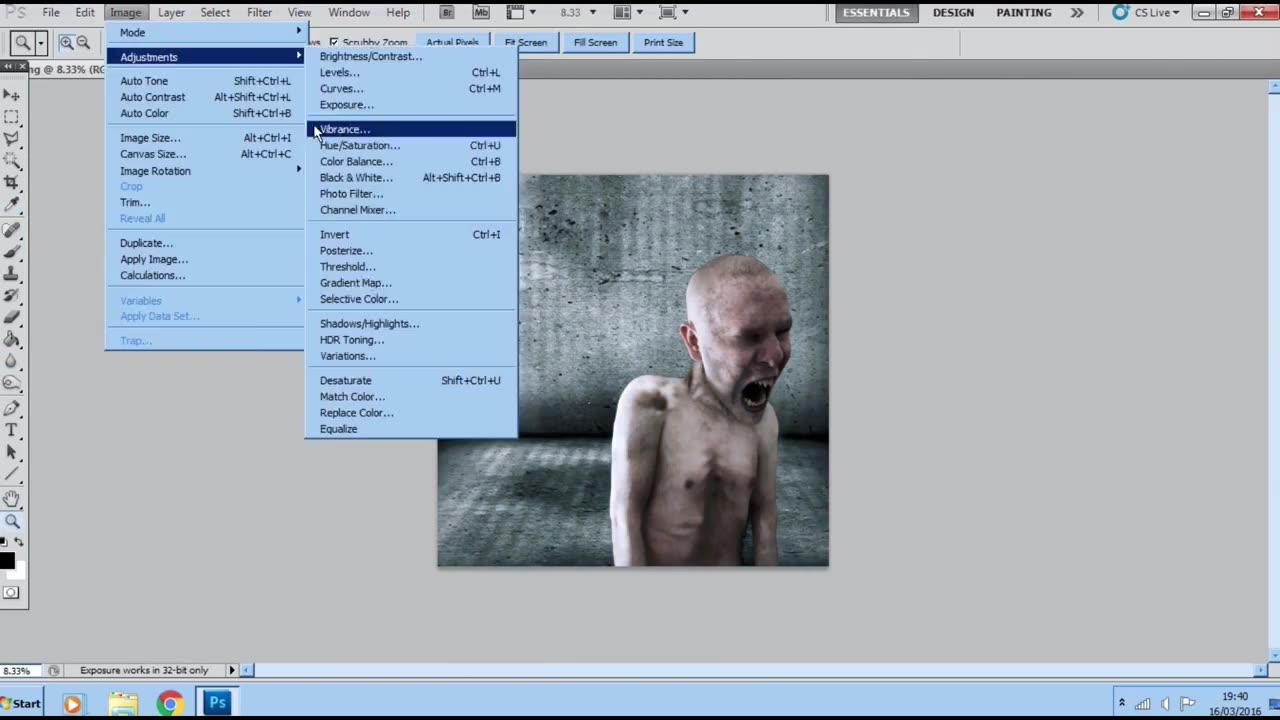This screenshot has width=1280, height=720.
Task: Open Chrome from the taskbar
Action: [x=170, y=704]
